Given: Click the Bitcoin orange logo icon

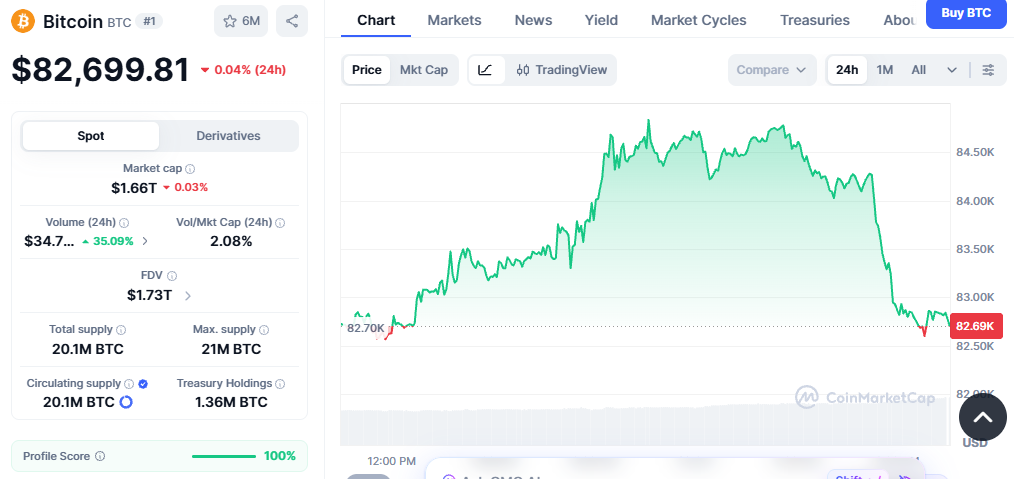Looking at the screenshot, I should (x=23, y=21).
